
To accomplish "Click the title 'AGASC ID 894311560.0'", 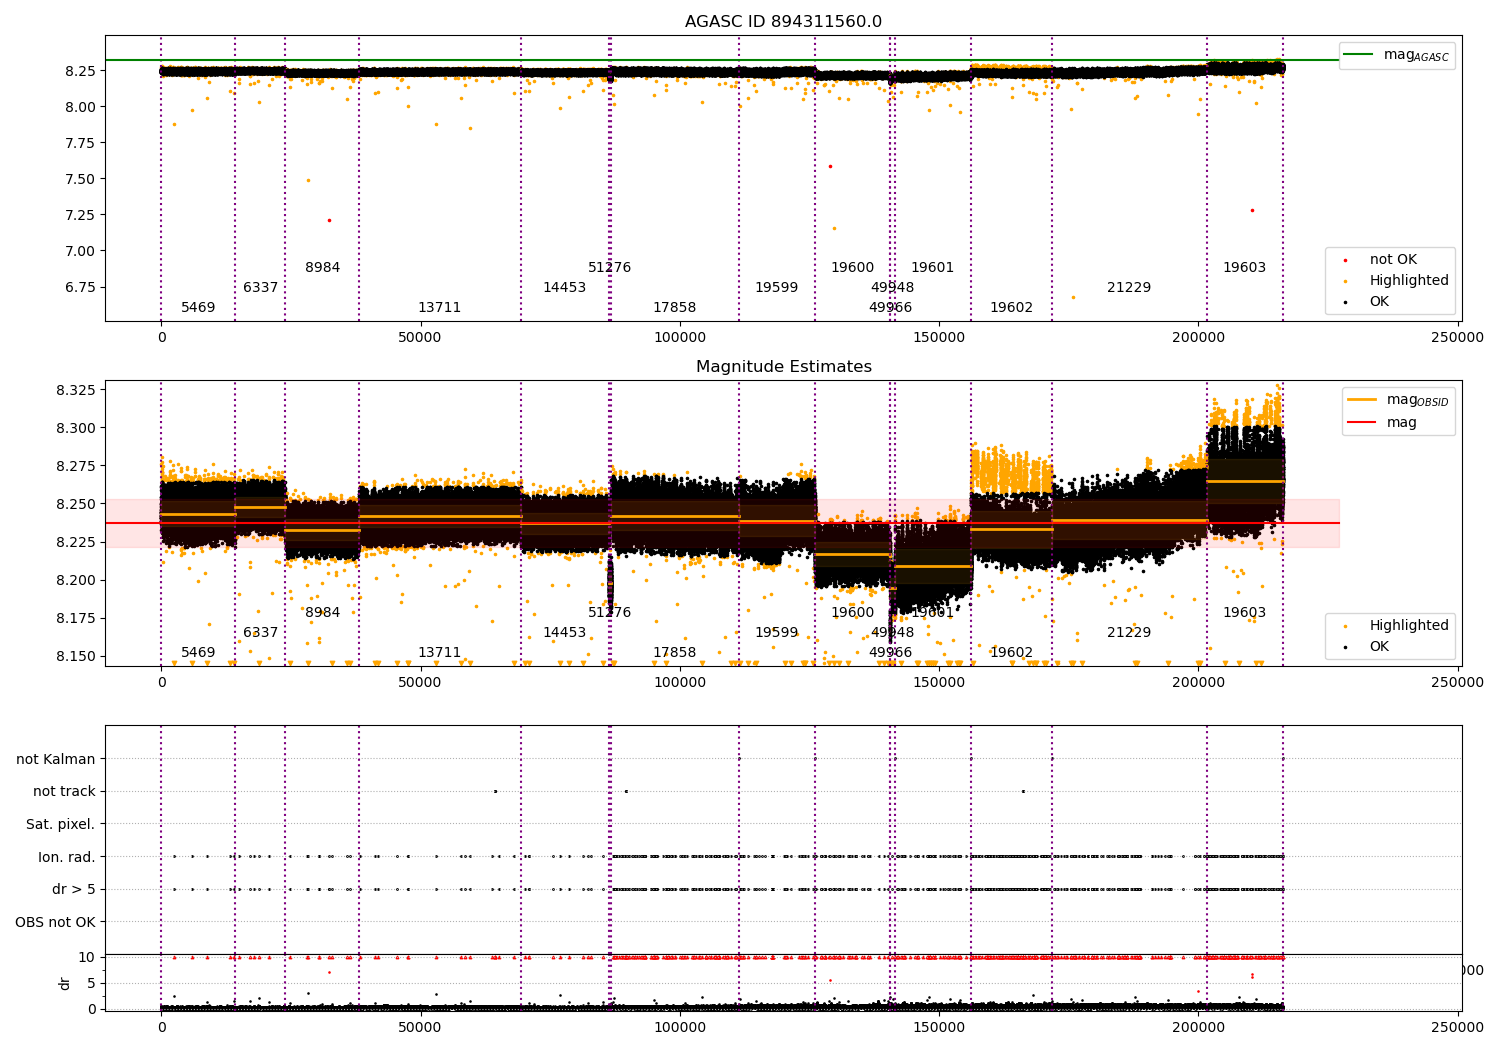I will pyautogui.click(x=783, y=22).
